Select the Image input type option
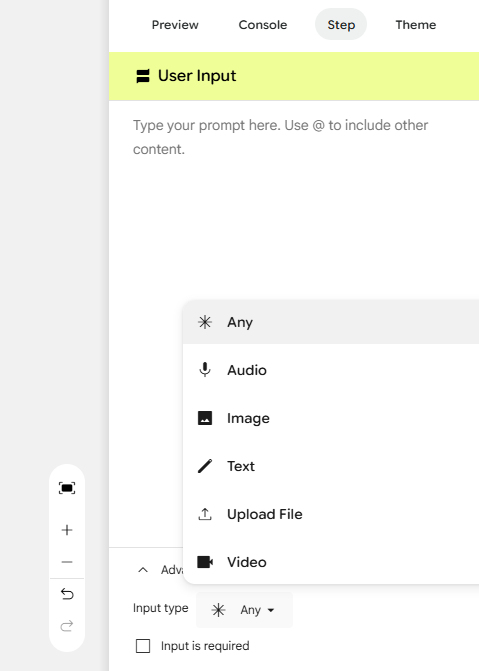The width and height of the screenshot is (479, 671). pos(331,418)
